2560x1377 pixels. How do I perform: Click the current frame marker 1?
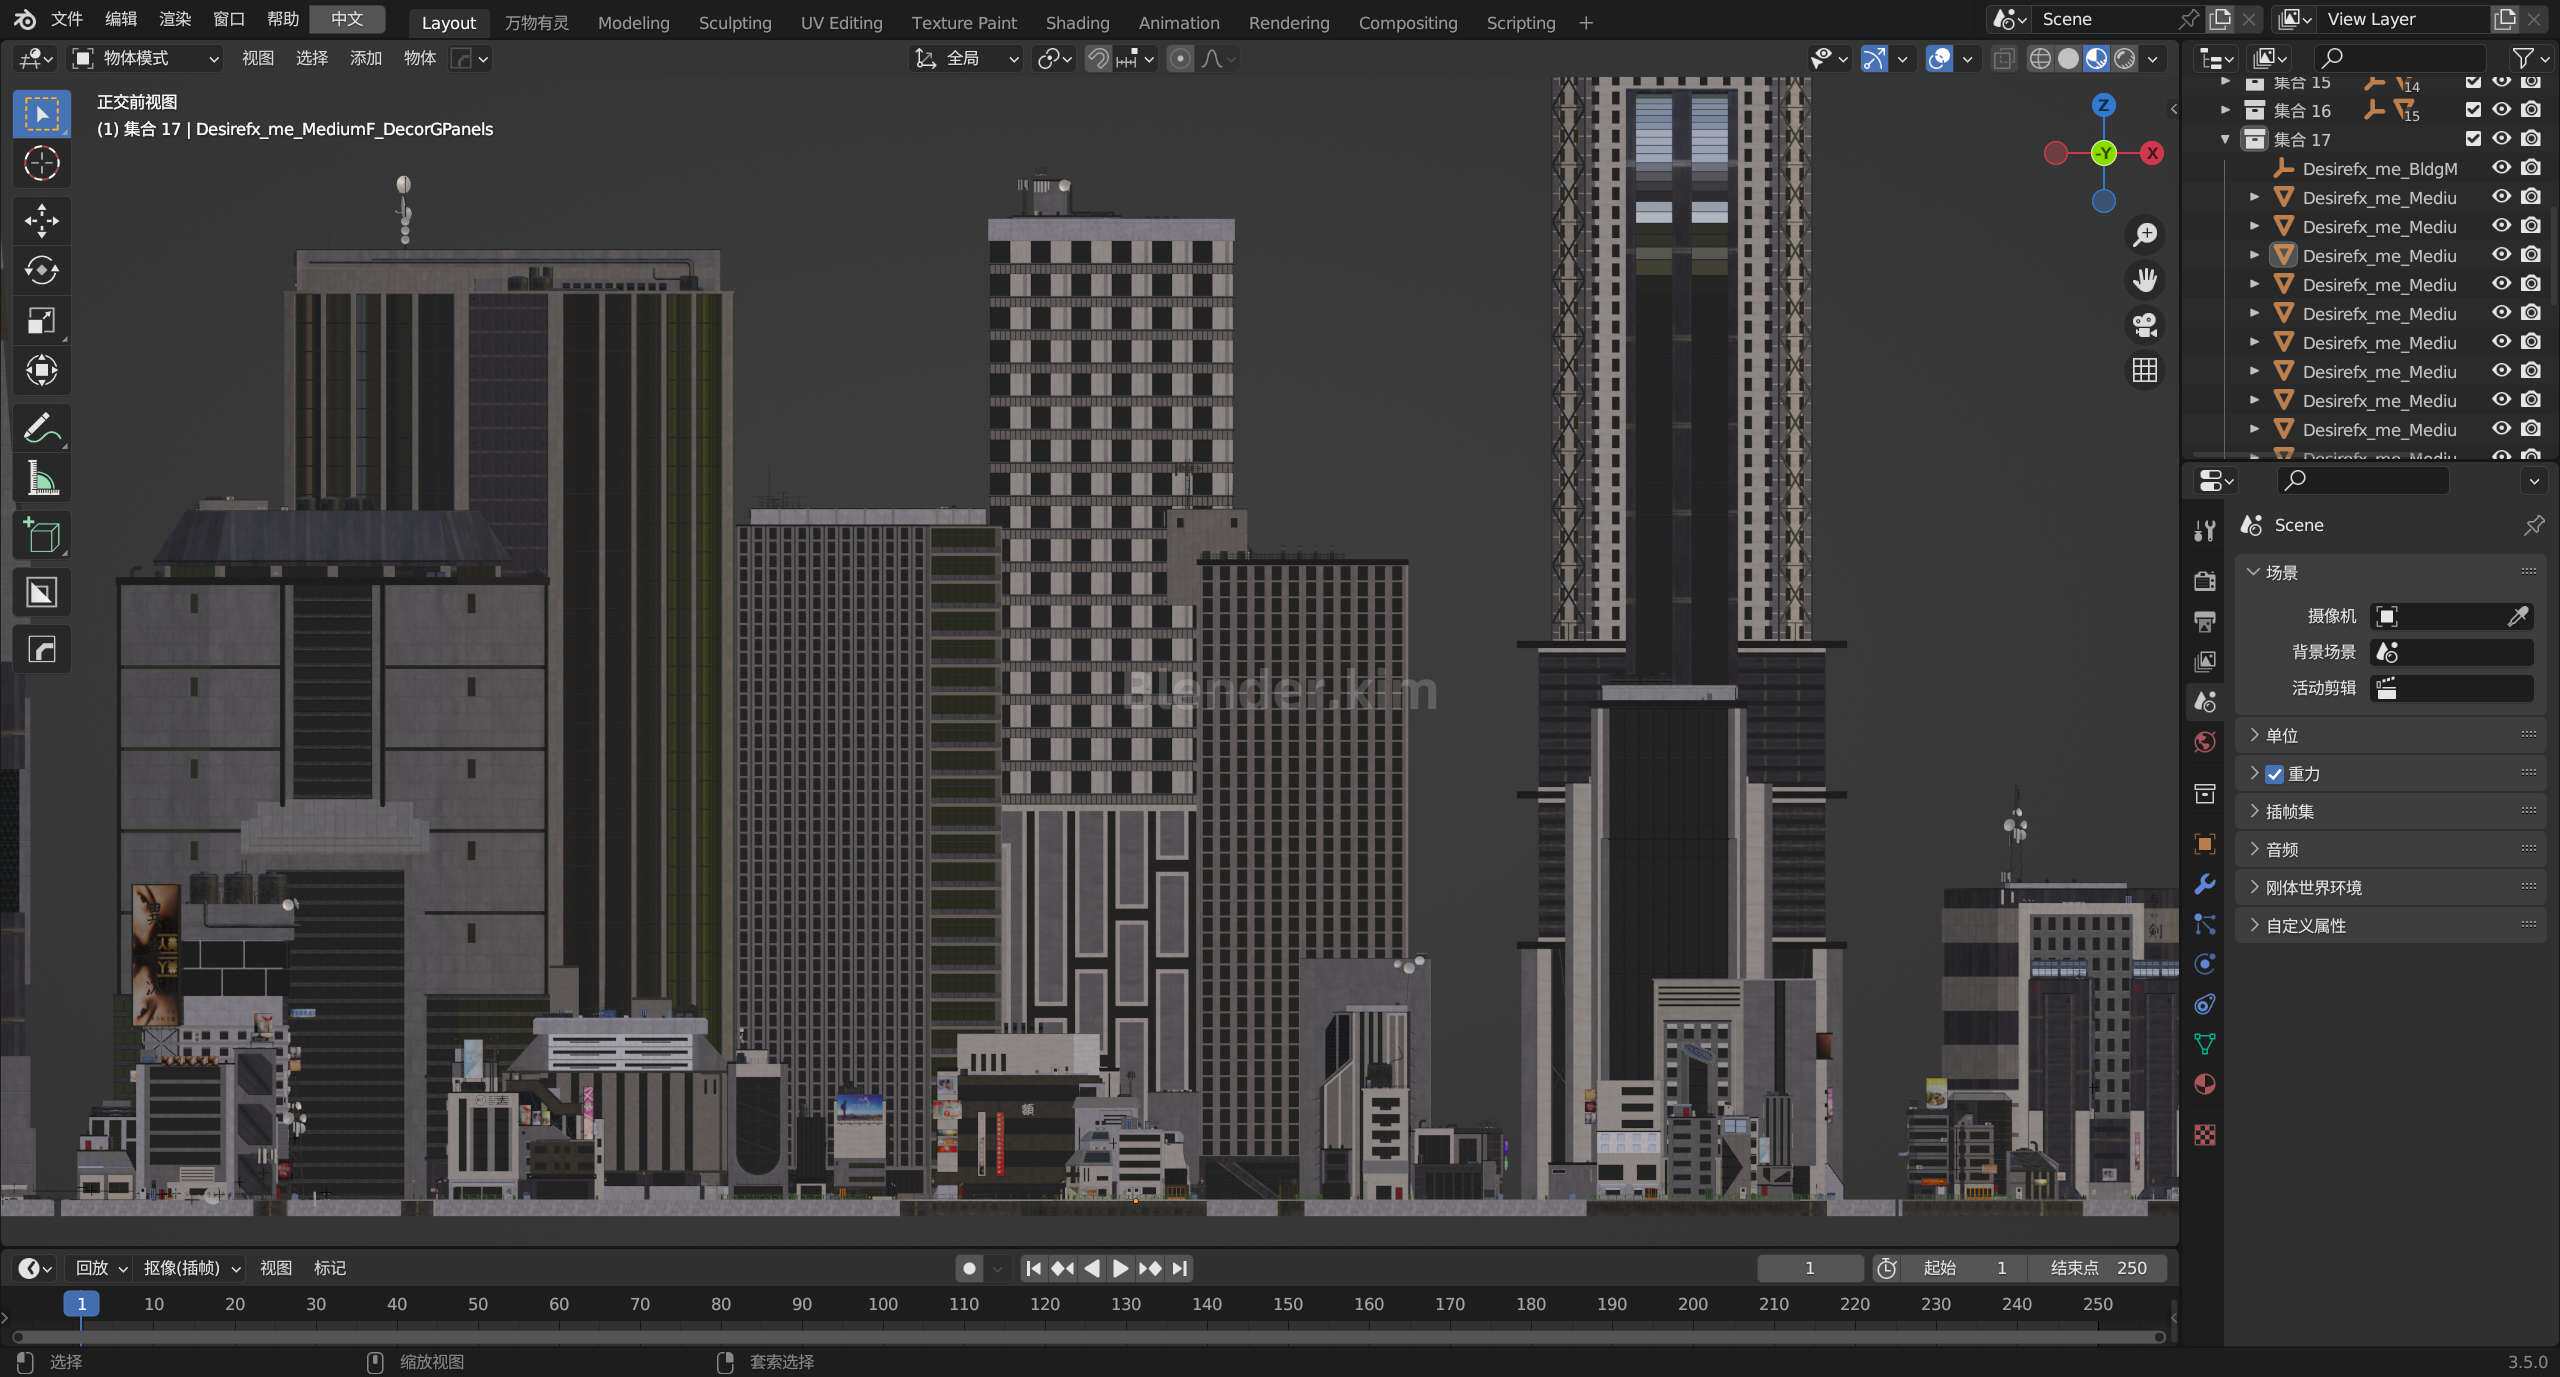click(x=81, y=1304)
